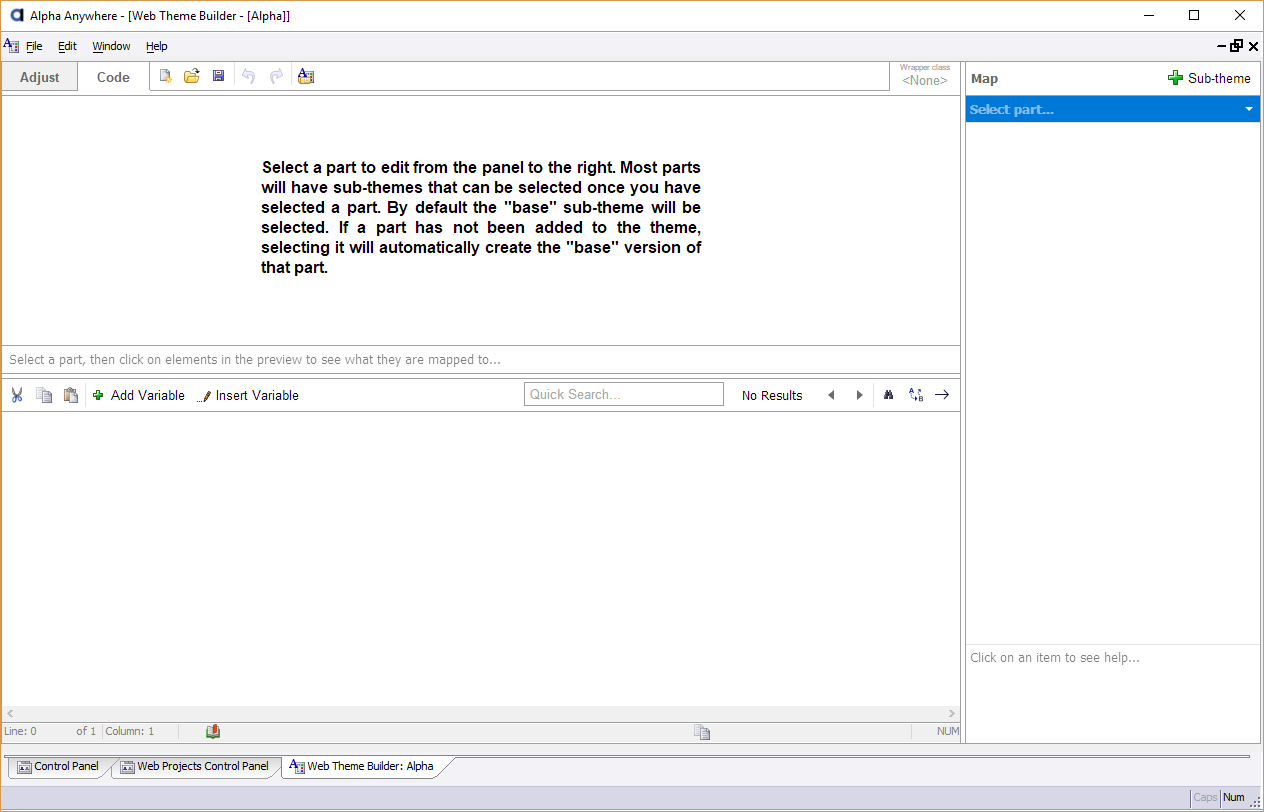Click the theme properties icon after Redo

point(306,76)
